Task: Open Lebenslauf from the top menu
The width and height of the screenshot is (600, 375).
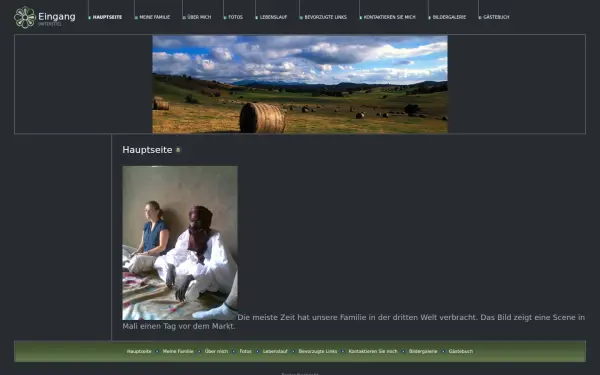Action: point(273,17)
